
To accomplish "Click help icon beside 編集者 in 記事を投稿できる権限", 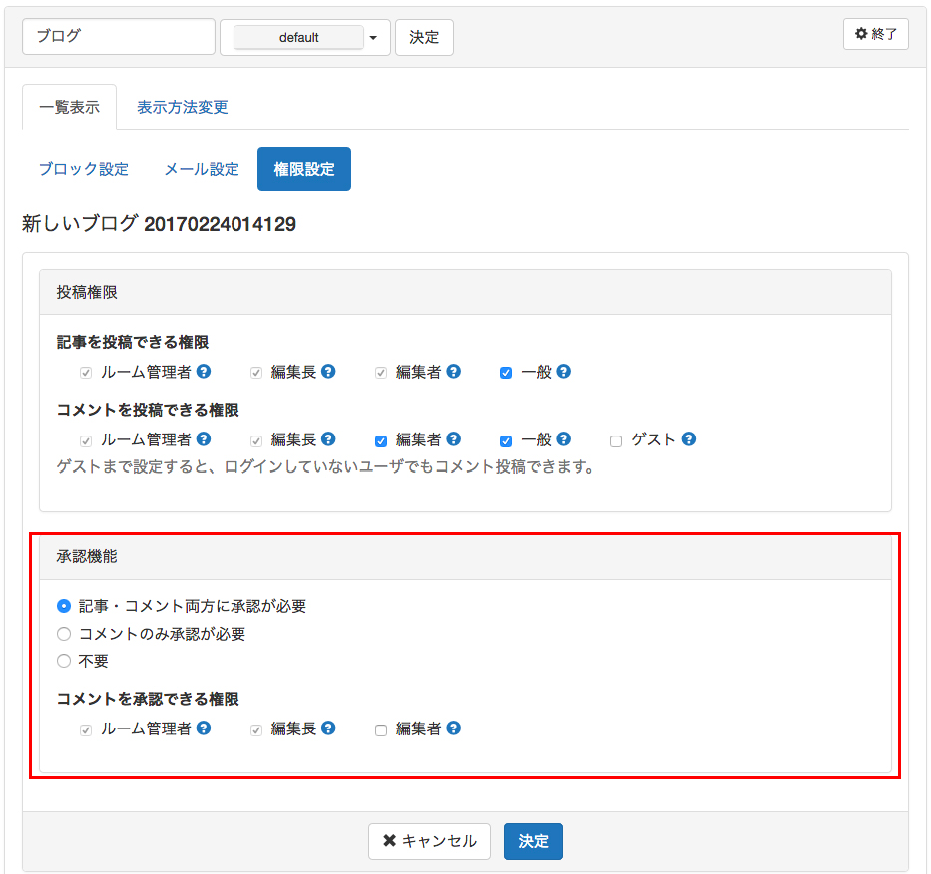I will [454, 372].
